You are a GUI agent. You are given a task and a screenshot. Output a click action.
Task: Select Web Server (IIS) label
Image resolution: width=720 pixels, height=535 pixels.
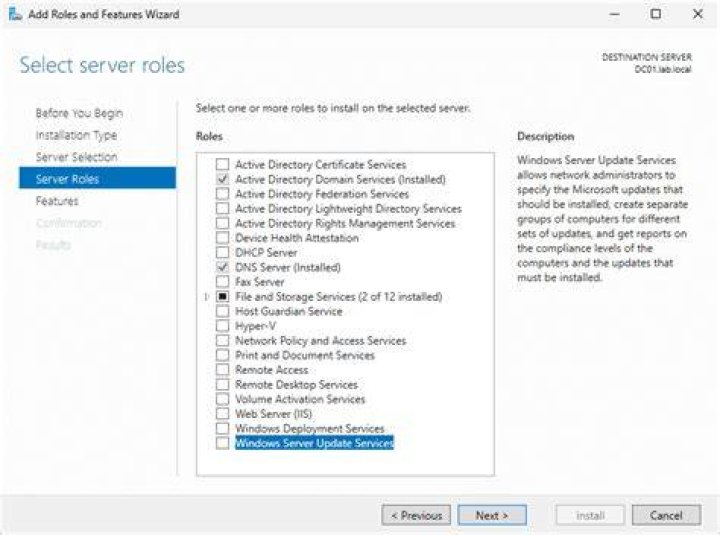274,414
